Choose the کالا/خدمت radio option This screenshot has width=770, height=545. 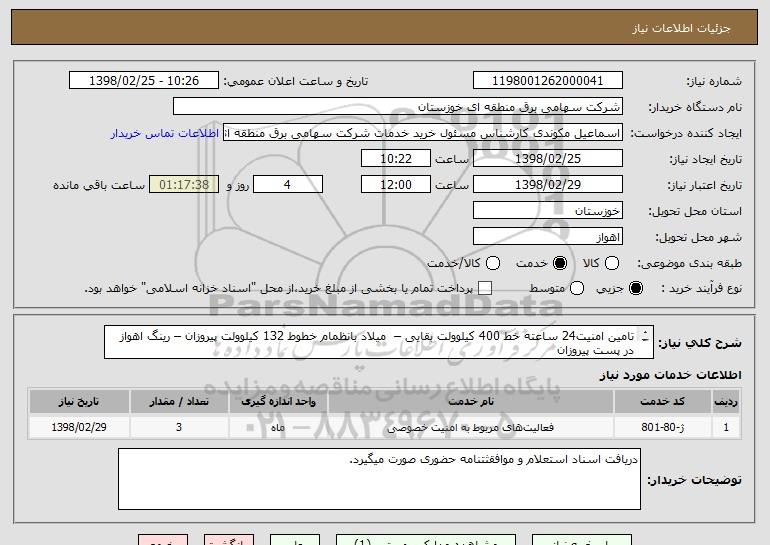pos(491,263)
